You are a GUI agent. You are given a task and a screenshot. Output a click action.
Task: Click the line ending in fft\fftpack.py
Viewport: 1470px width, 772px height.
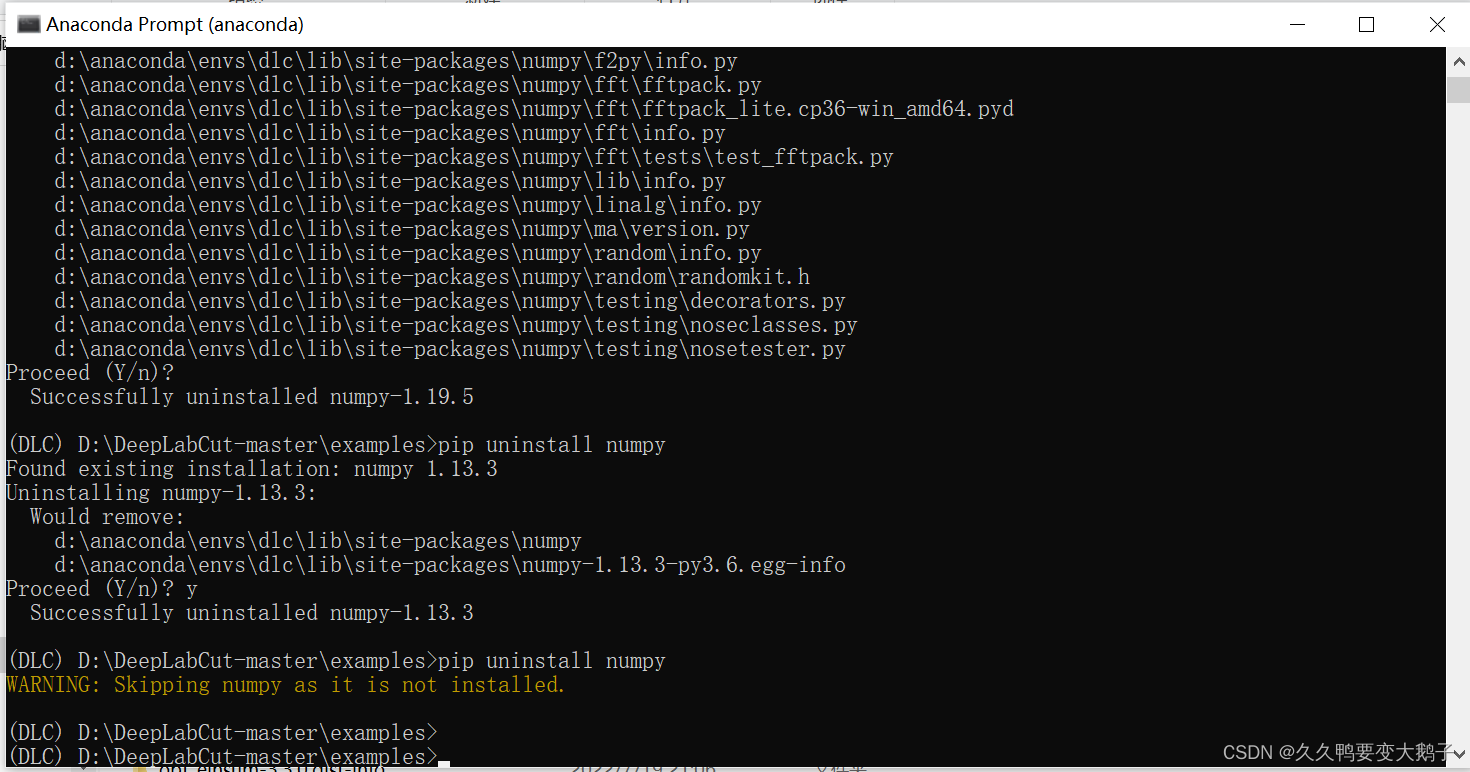click(x=408, y=85)
